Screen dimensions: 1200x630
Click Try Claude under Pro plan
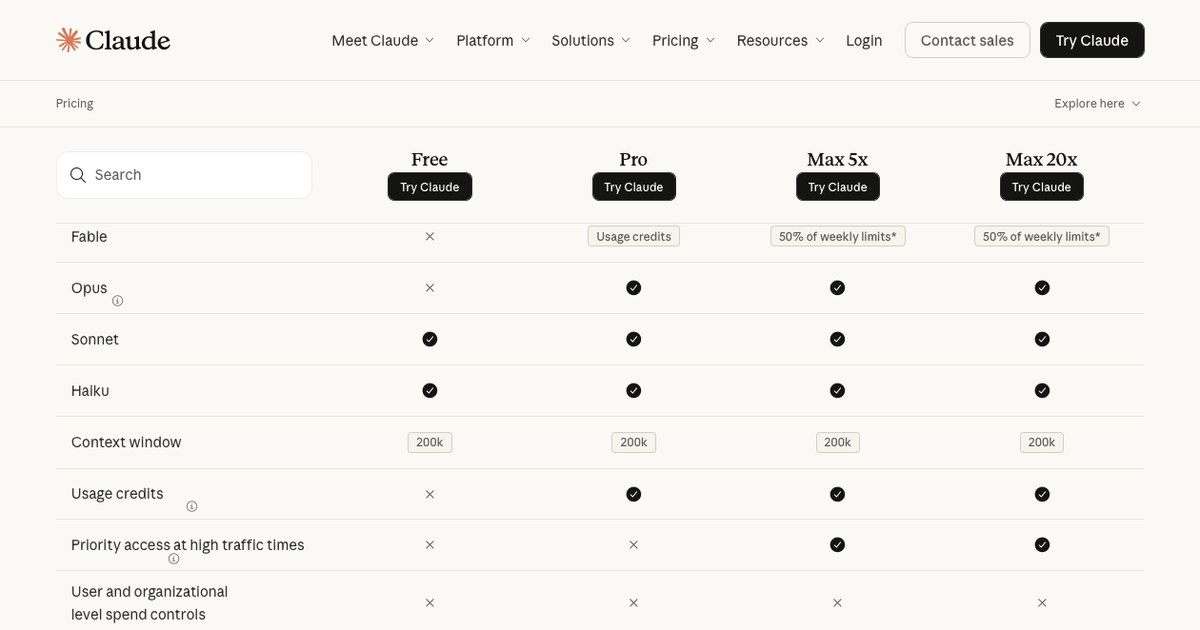(x=634, y=187)
